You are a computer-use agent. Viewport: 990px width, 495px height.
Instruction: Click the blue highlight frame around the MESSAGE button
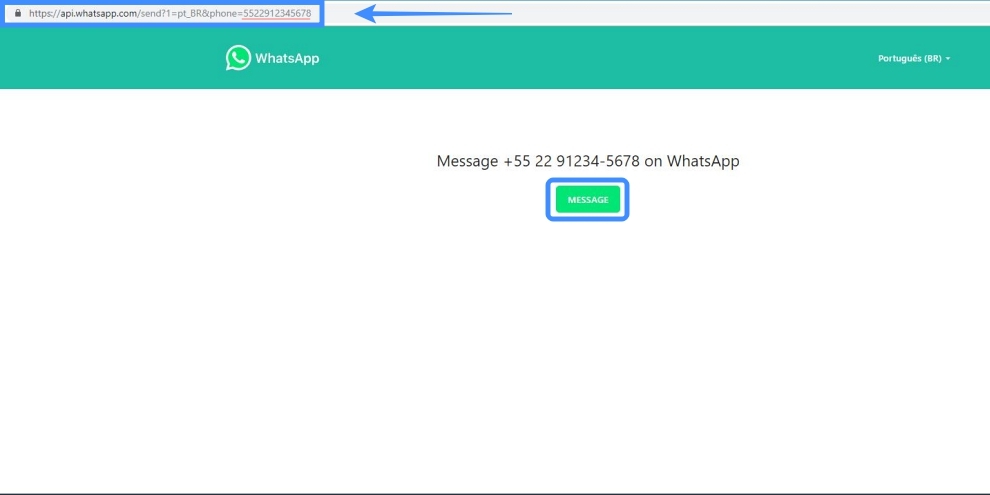pyautogui.click(x=550, y=200)
